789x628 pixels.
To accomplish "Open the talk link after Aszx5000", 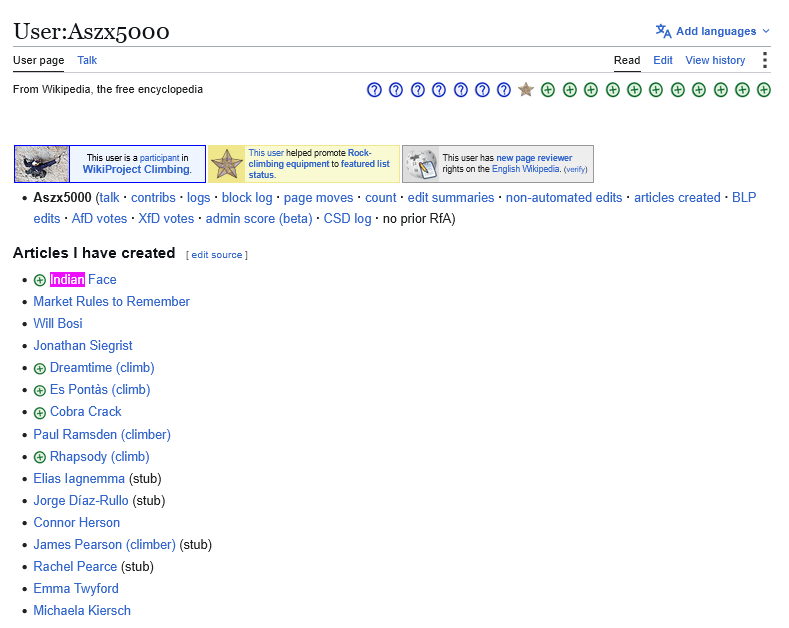I will pos(109,198).
